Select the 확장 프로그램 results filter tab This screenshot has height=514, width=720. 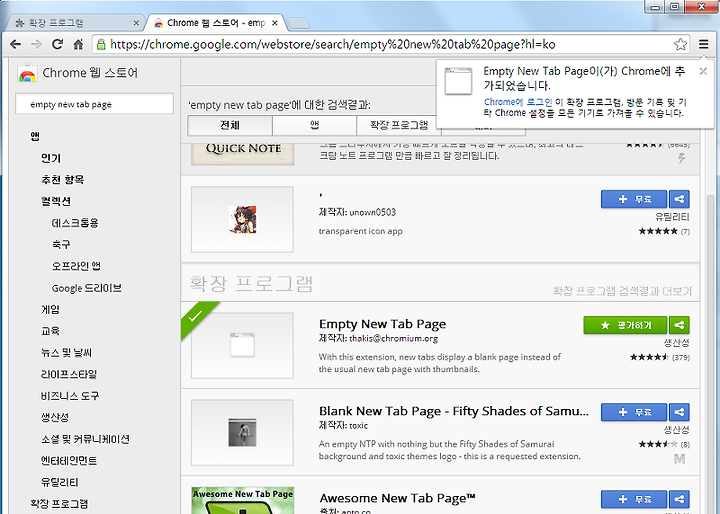[x=399, y=125]
